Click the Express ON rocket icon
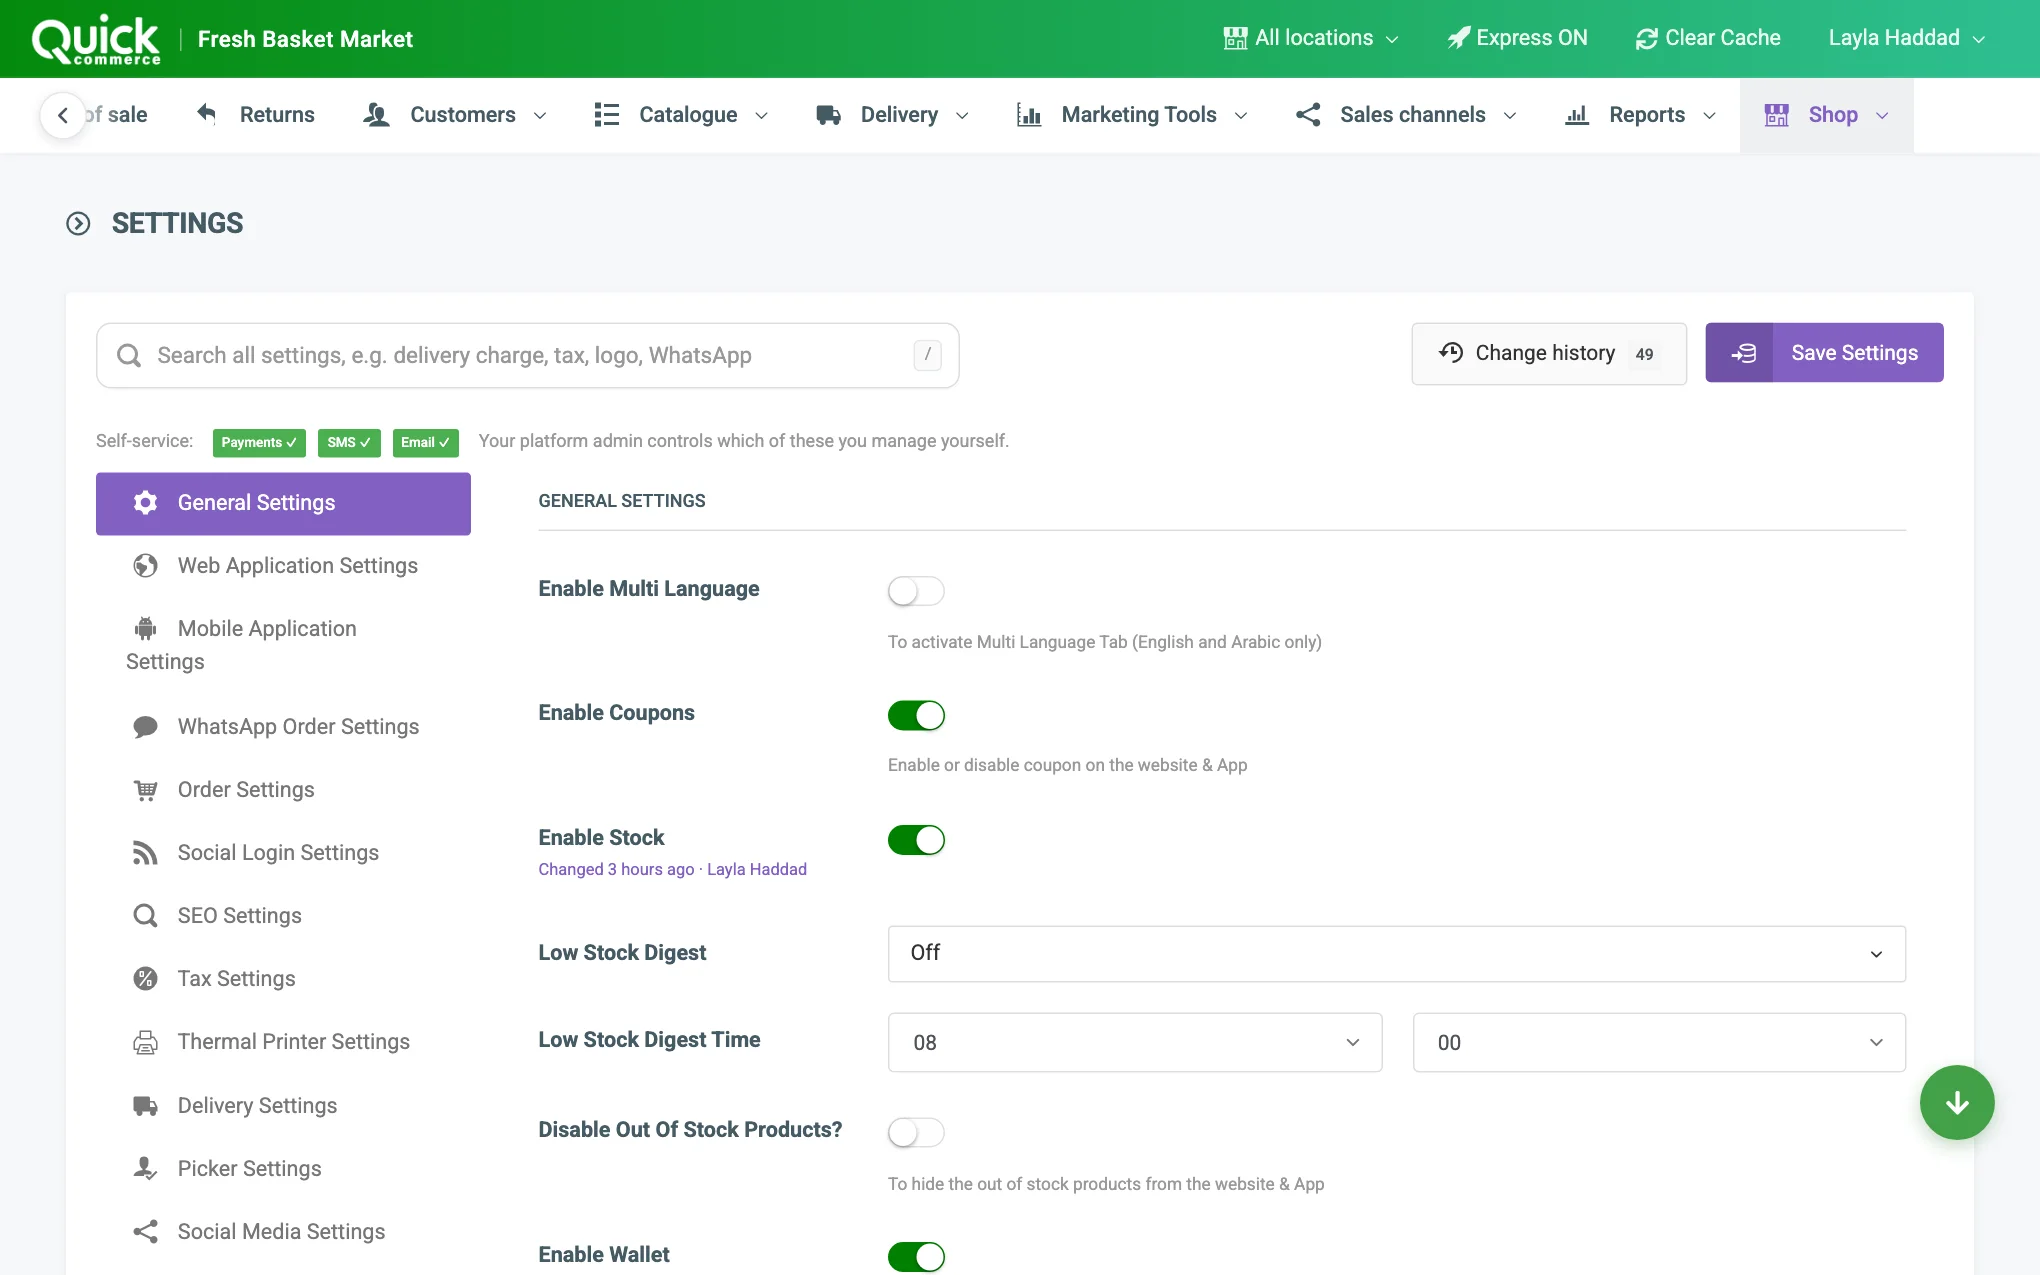The image size is (2040, 1275). pos(1459,38)
